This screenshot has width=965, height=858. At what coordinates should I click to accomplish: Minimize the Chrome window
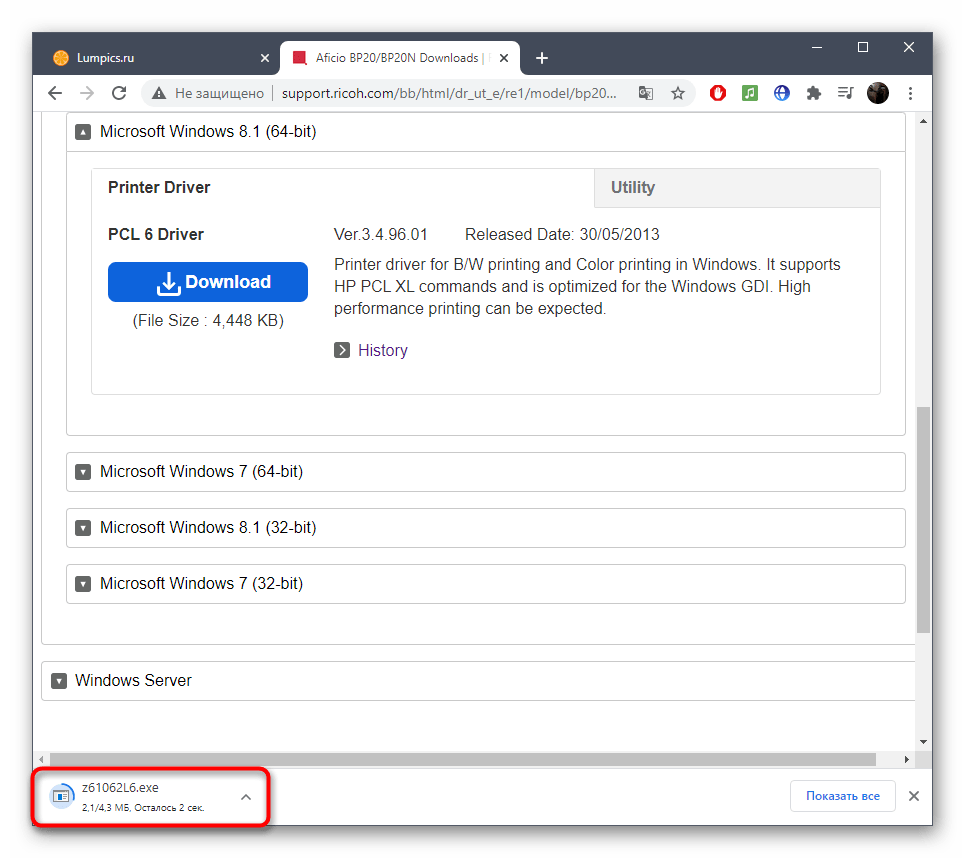point(817,47)
